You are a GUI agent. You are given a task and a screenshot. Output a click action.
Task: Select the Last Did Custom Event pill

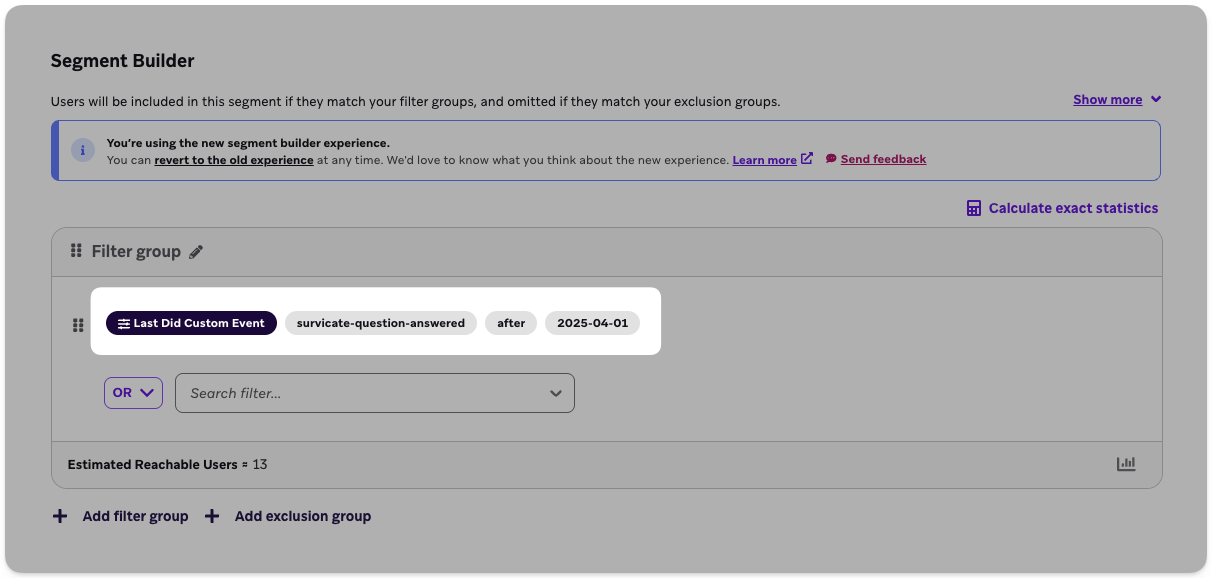(x=191, y=323)
